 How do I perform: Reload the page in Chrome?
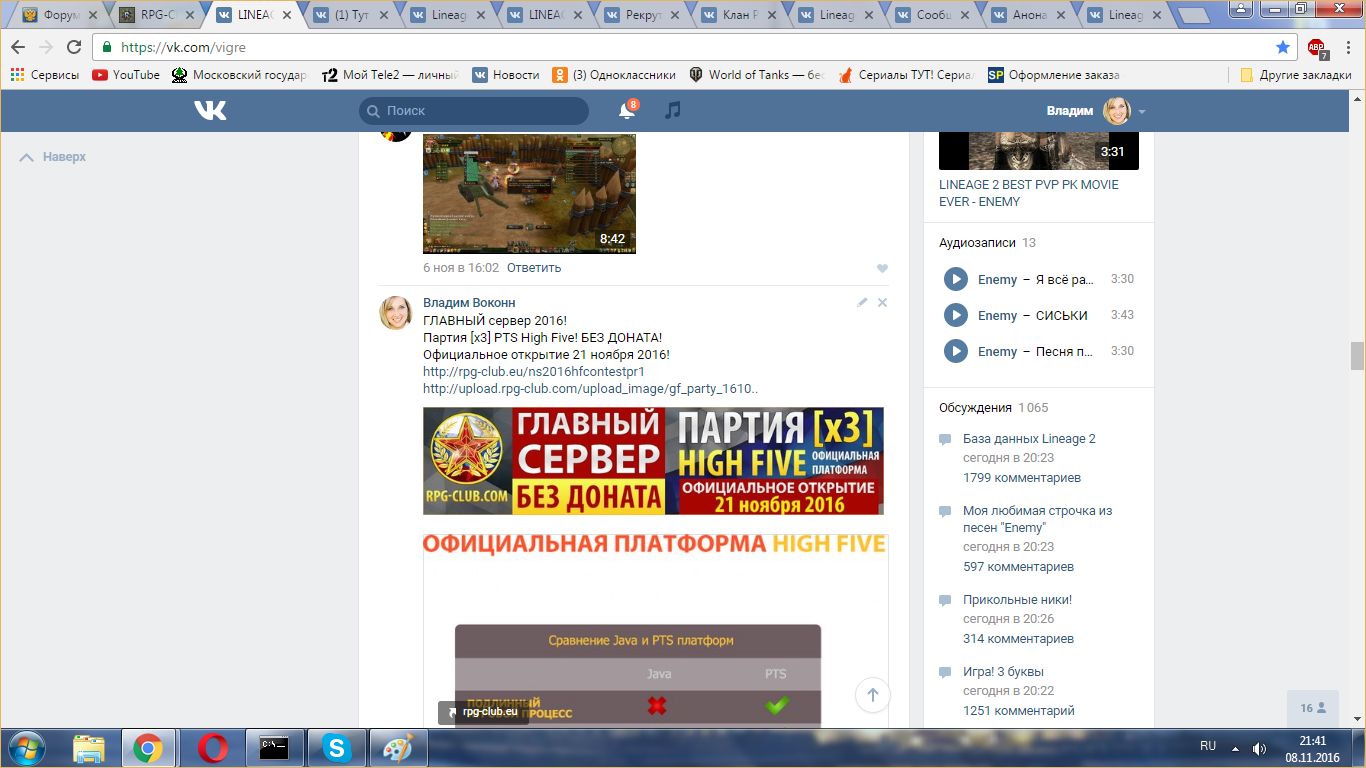click(x=74, y=47)
